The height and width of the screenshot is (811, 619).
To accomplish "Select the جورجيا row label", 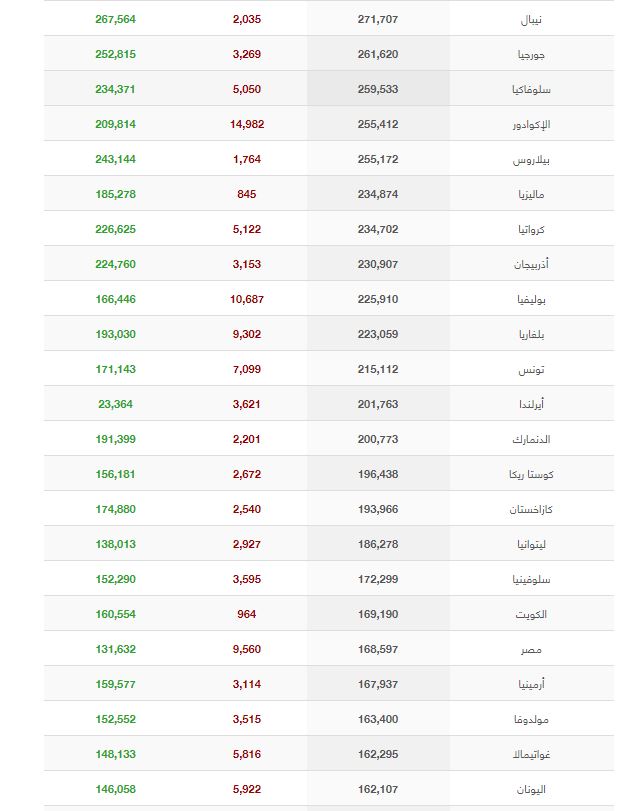I will pos(531,55).
